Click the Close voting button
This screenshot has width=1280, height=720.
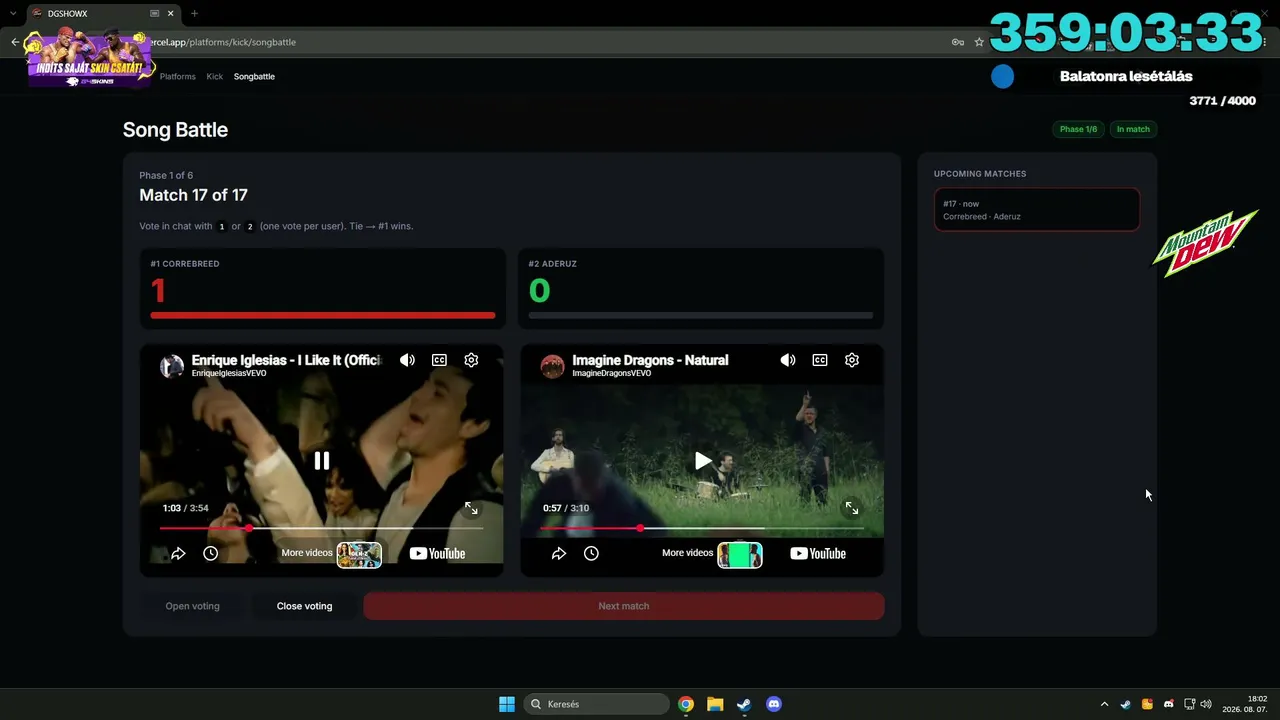click(304, 606)
